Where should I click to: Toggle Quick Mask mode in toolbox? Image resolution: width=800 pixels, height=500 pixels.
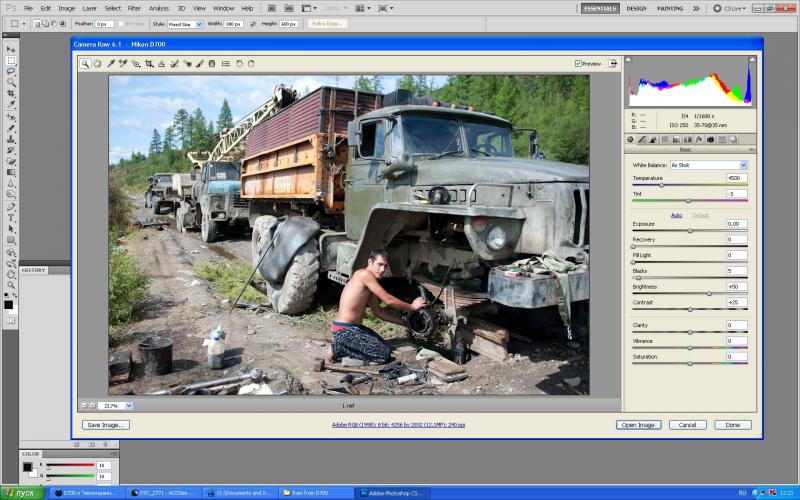(x=11, y=321)
